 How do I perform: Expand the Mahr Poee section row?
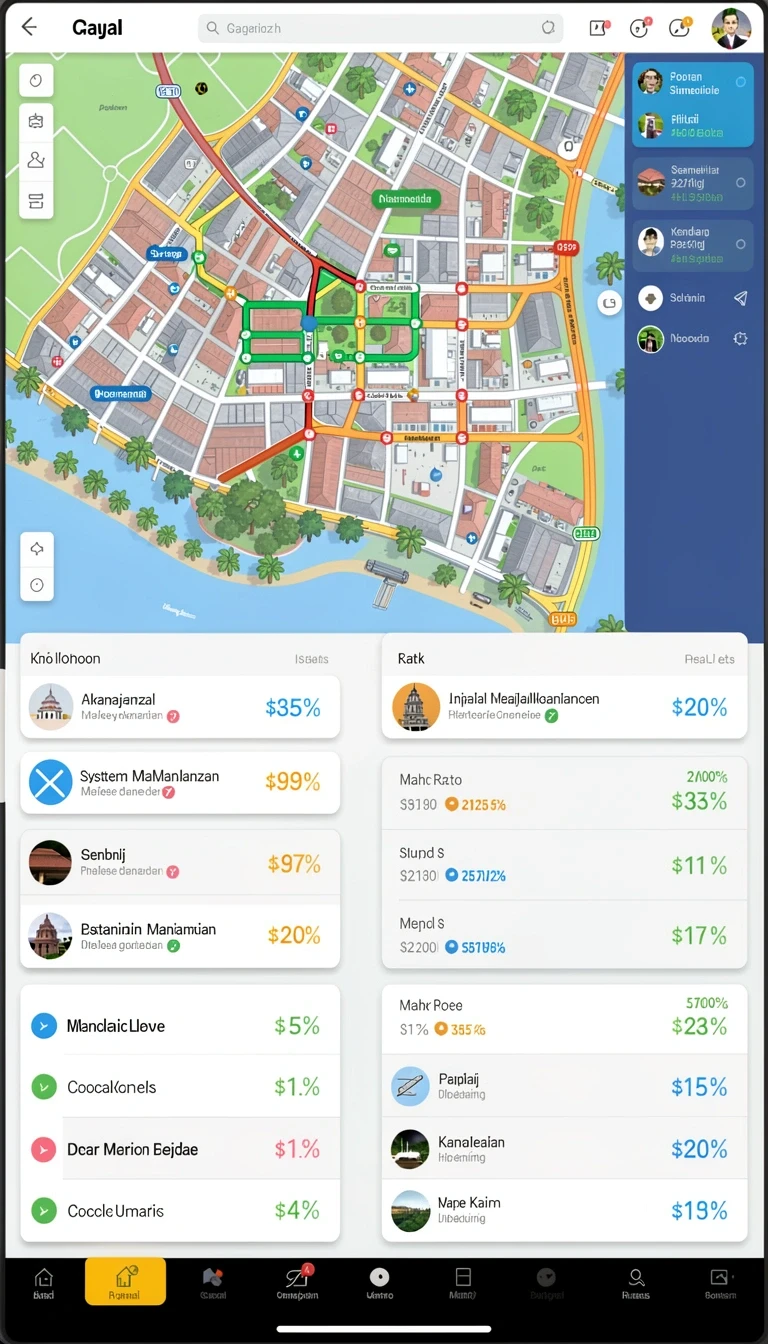[564, 1018]
